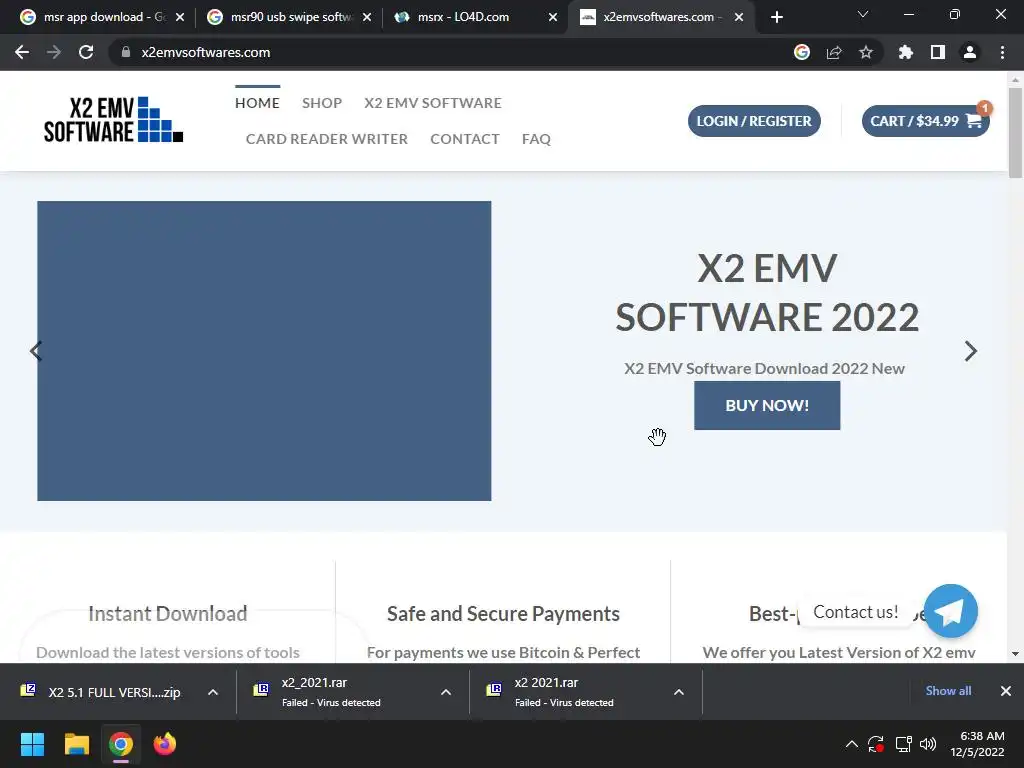Open the SHOP menu item
The width and height of the screenshot is (1024, 768).
(322, 103)
